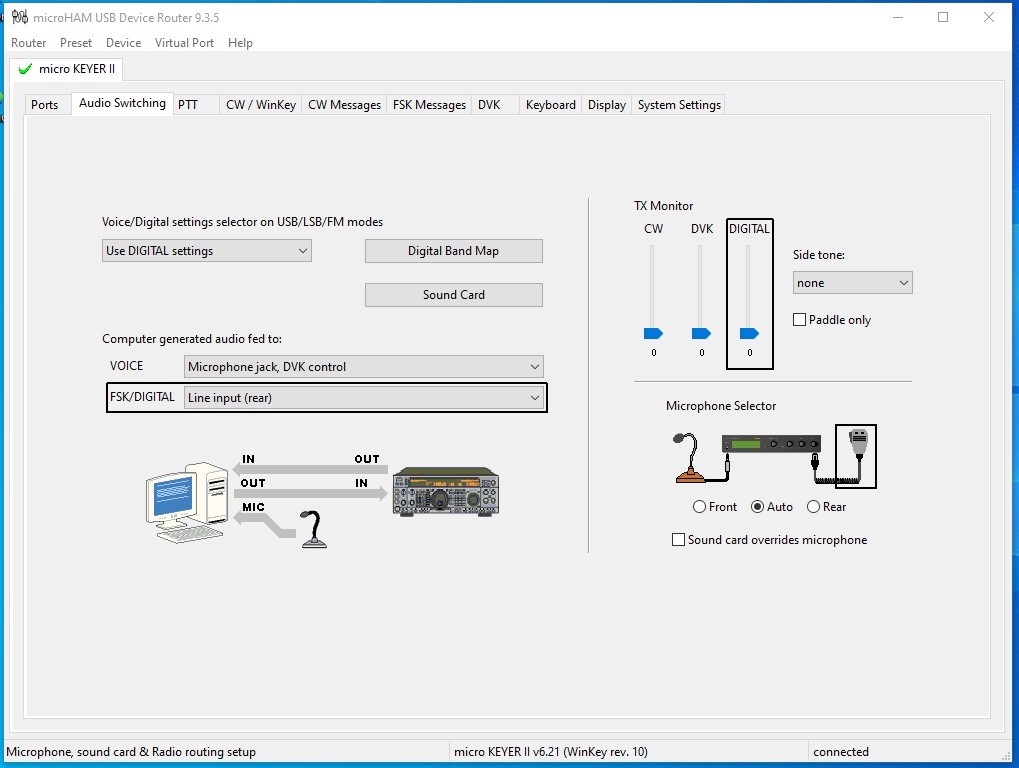Select the front desk microphone picture

pos(689,457)
